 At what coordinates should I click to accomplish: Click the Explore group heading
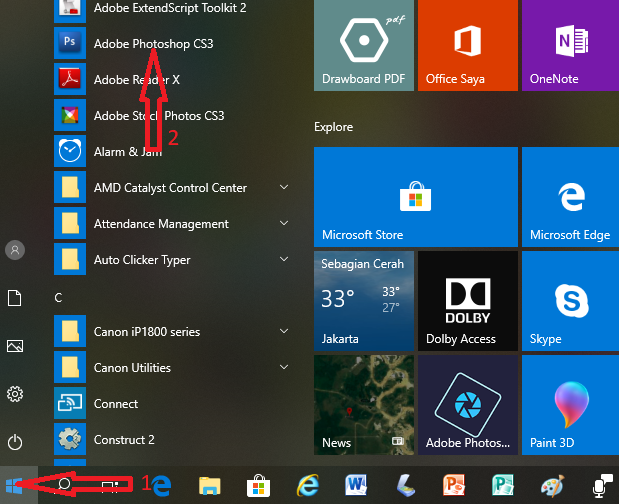point(334,127)
